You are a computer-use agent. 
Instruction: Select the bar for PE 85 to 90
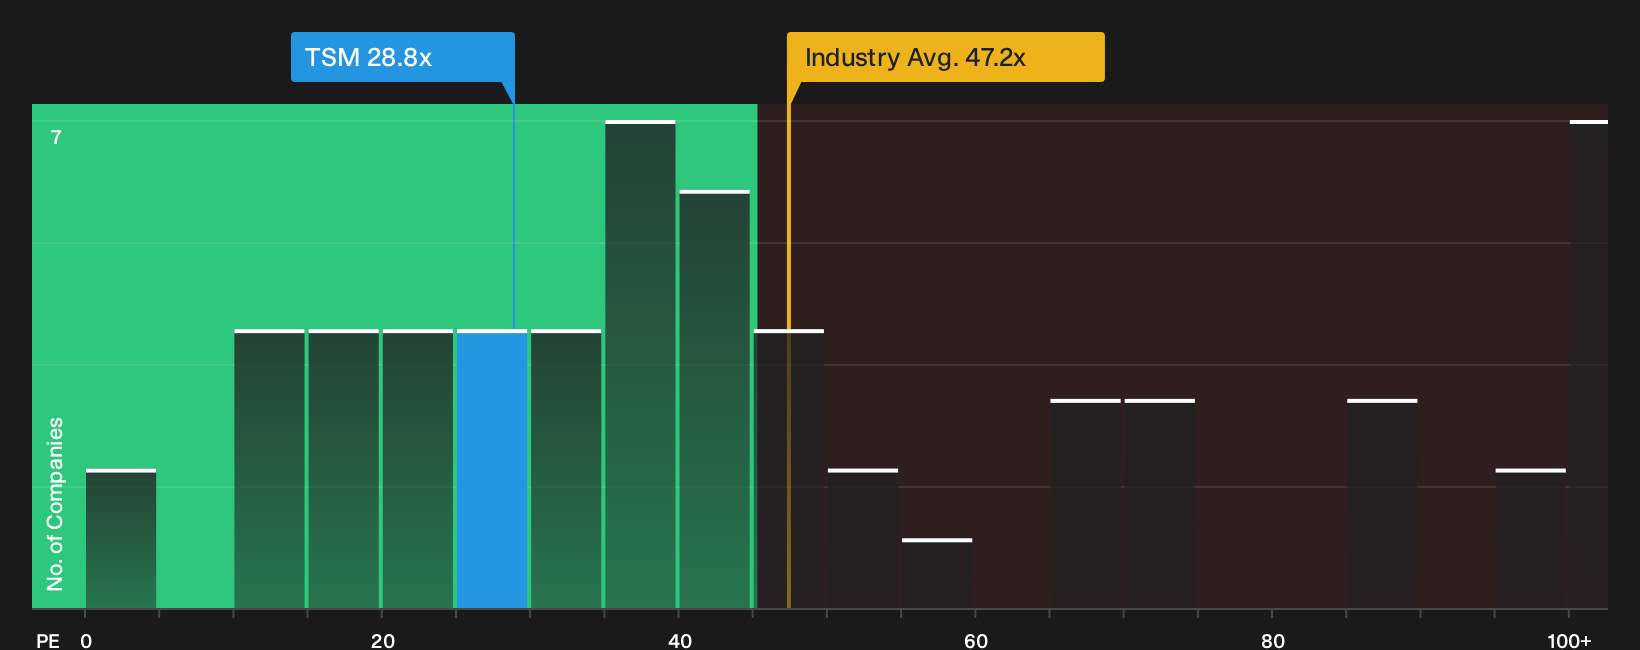(x=1382, y=504)
